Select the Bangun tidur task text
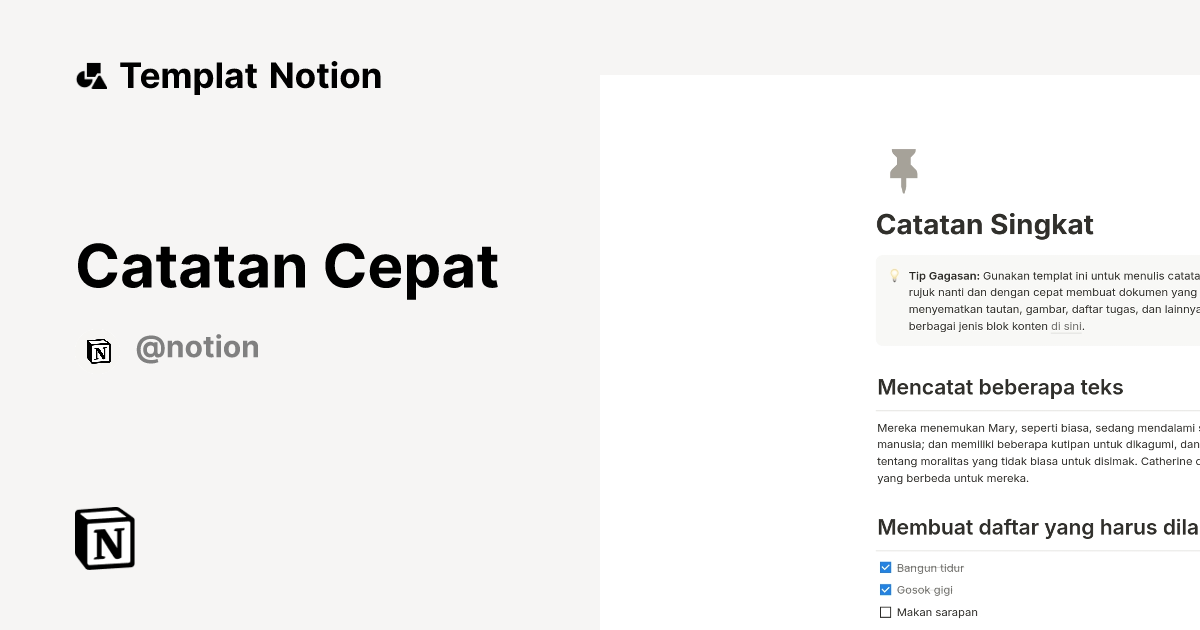Viewport: 1200px width, 630px height. pos(932,567)
